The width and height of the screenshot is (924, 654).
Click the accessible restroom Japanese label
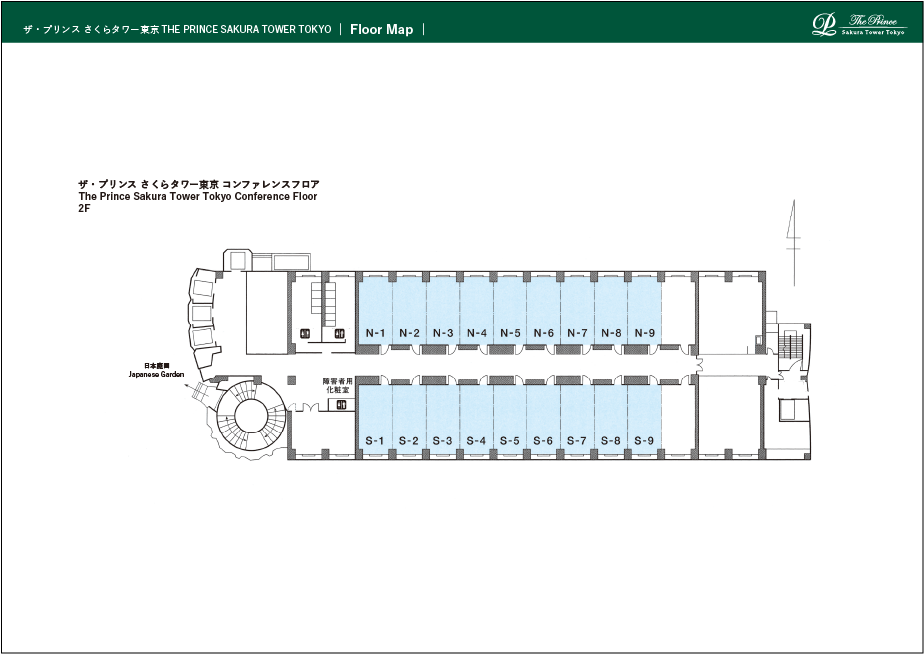click(x=336, y=386)
